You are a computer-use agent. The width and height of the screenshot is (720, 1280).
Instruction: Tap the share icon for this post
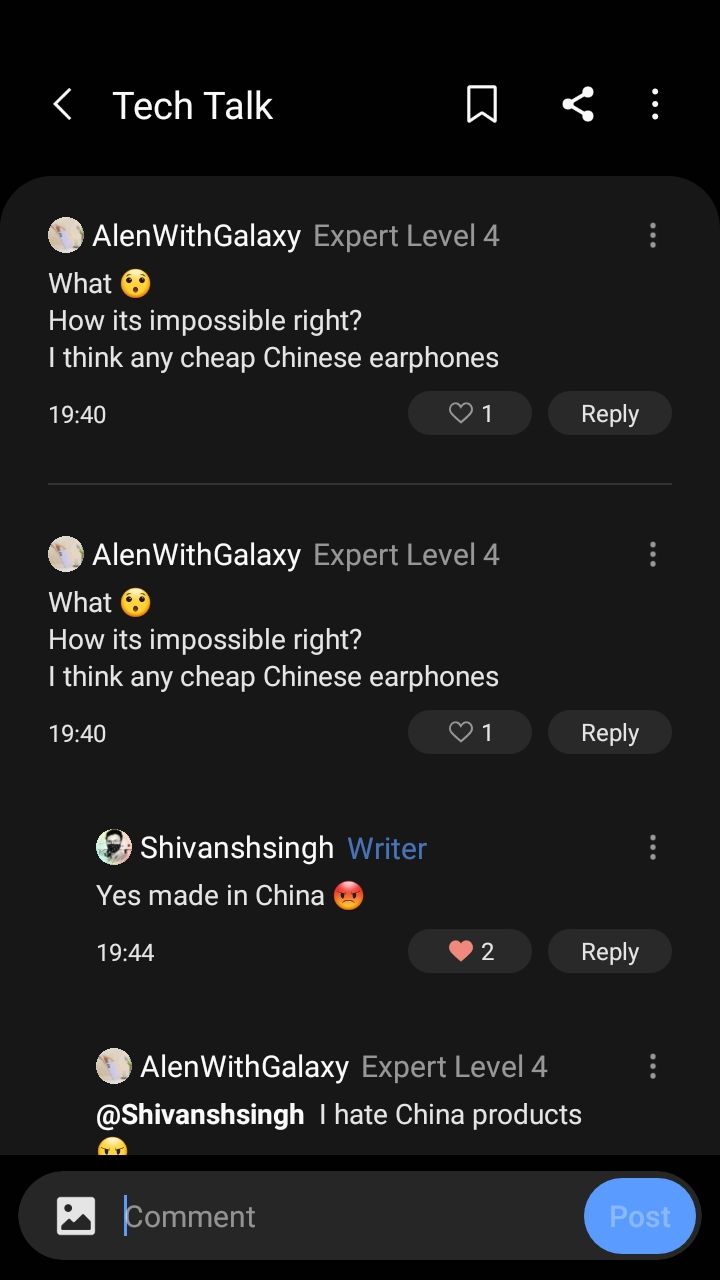tap(578, 104)
